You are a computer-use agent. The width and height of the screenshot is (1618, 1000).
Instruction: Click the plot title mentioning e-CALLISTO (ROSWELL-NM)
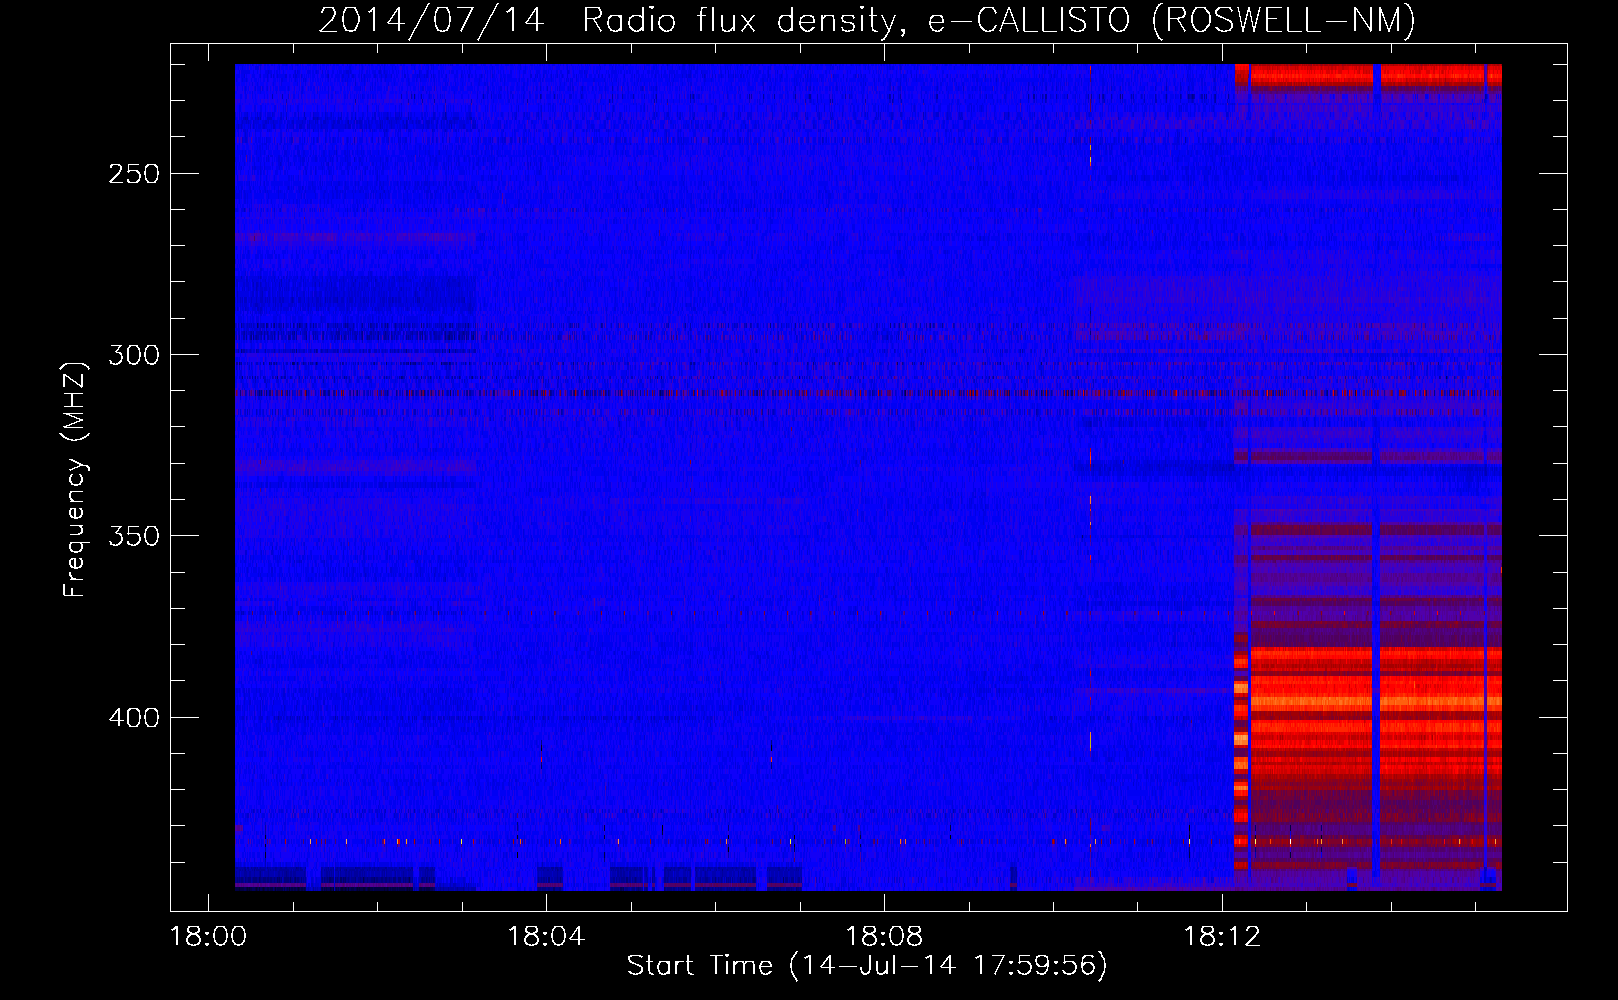[867, 20]
